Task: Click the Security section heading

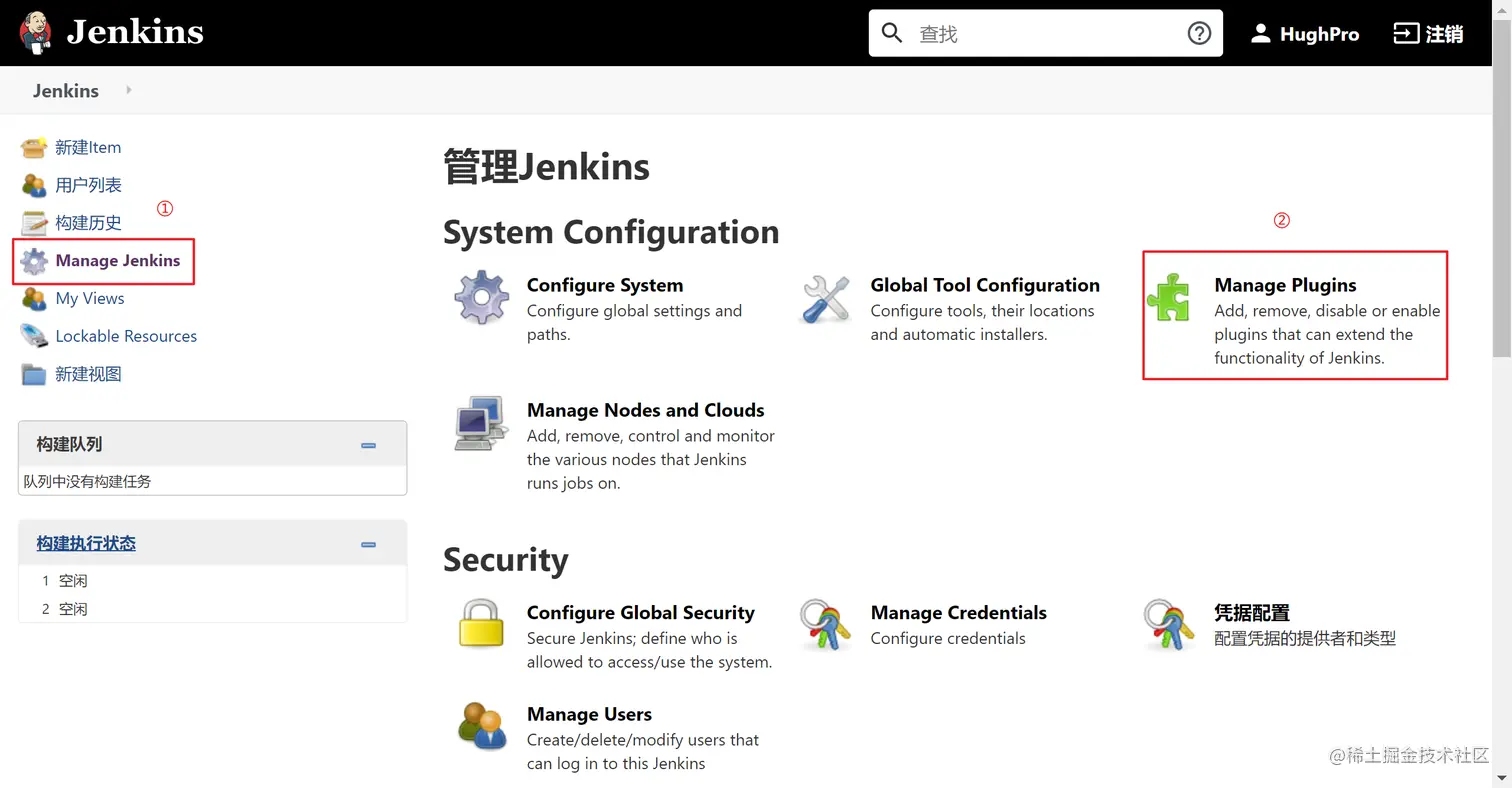Action: (505, 559)
